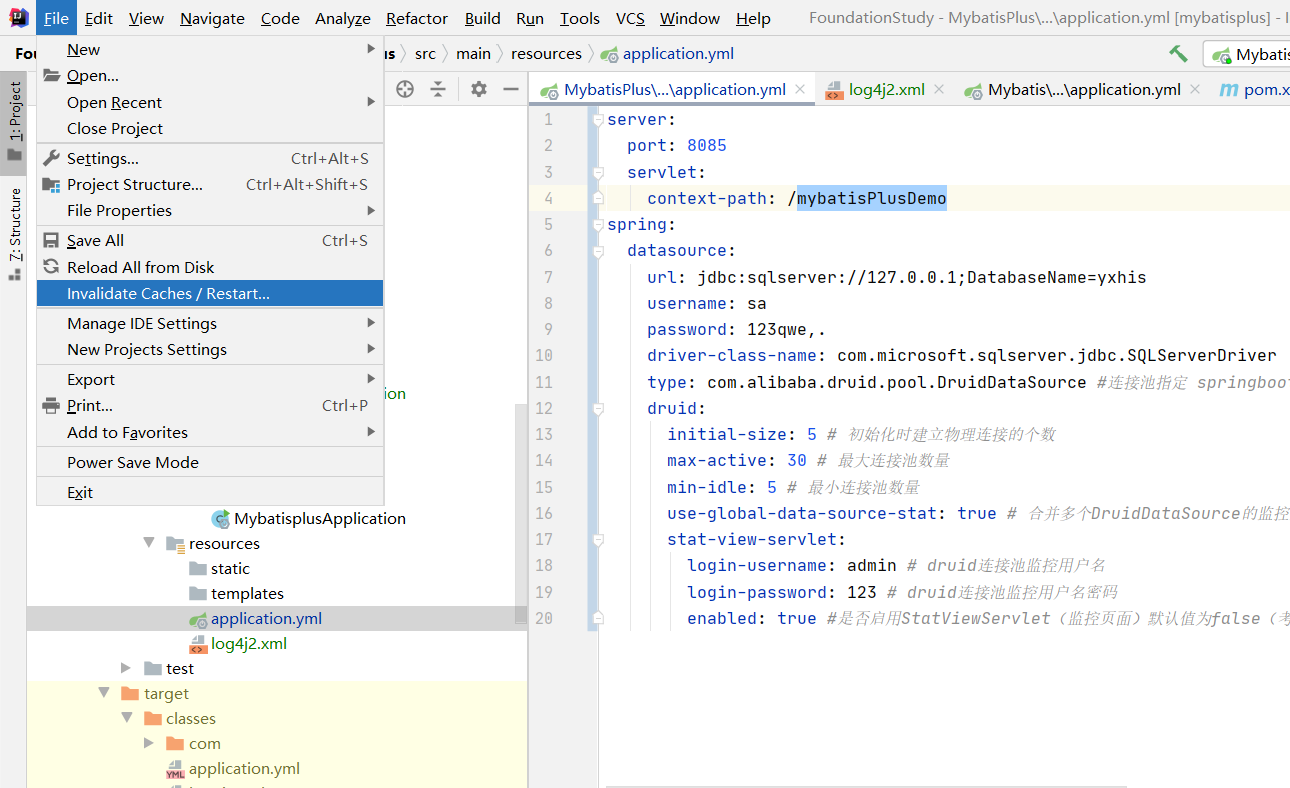Click the Build project hammer icon

click(x=1179, y=54)
